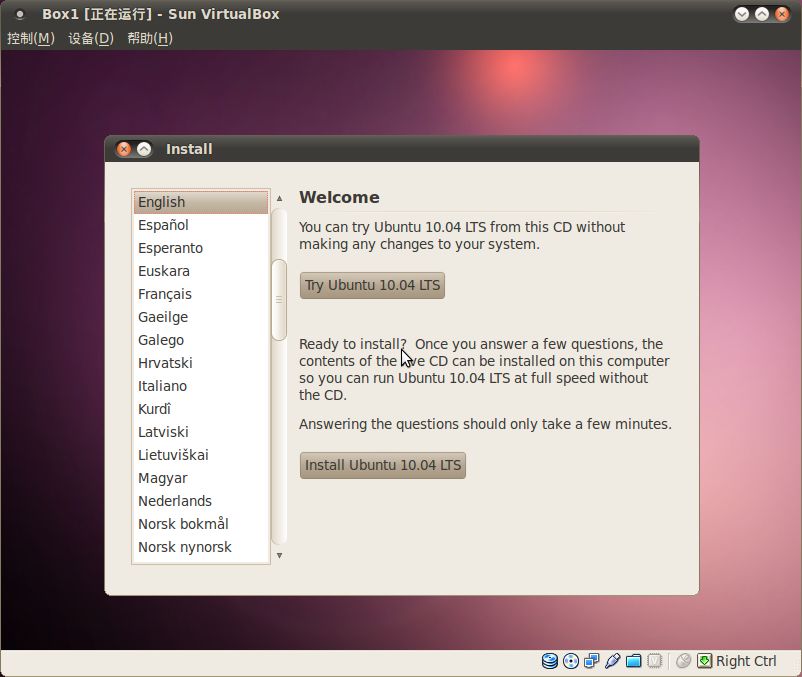Image resolution: width=802 pixels, height=677 pixels.
Task: Maximize the VirtualBox window
Action: pyautogui.click(x=762, y=14)
